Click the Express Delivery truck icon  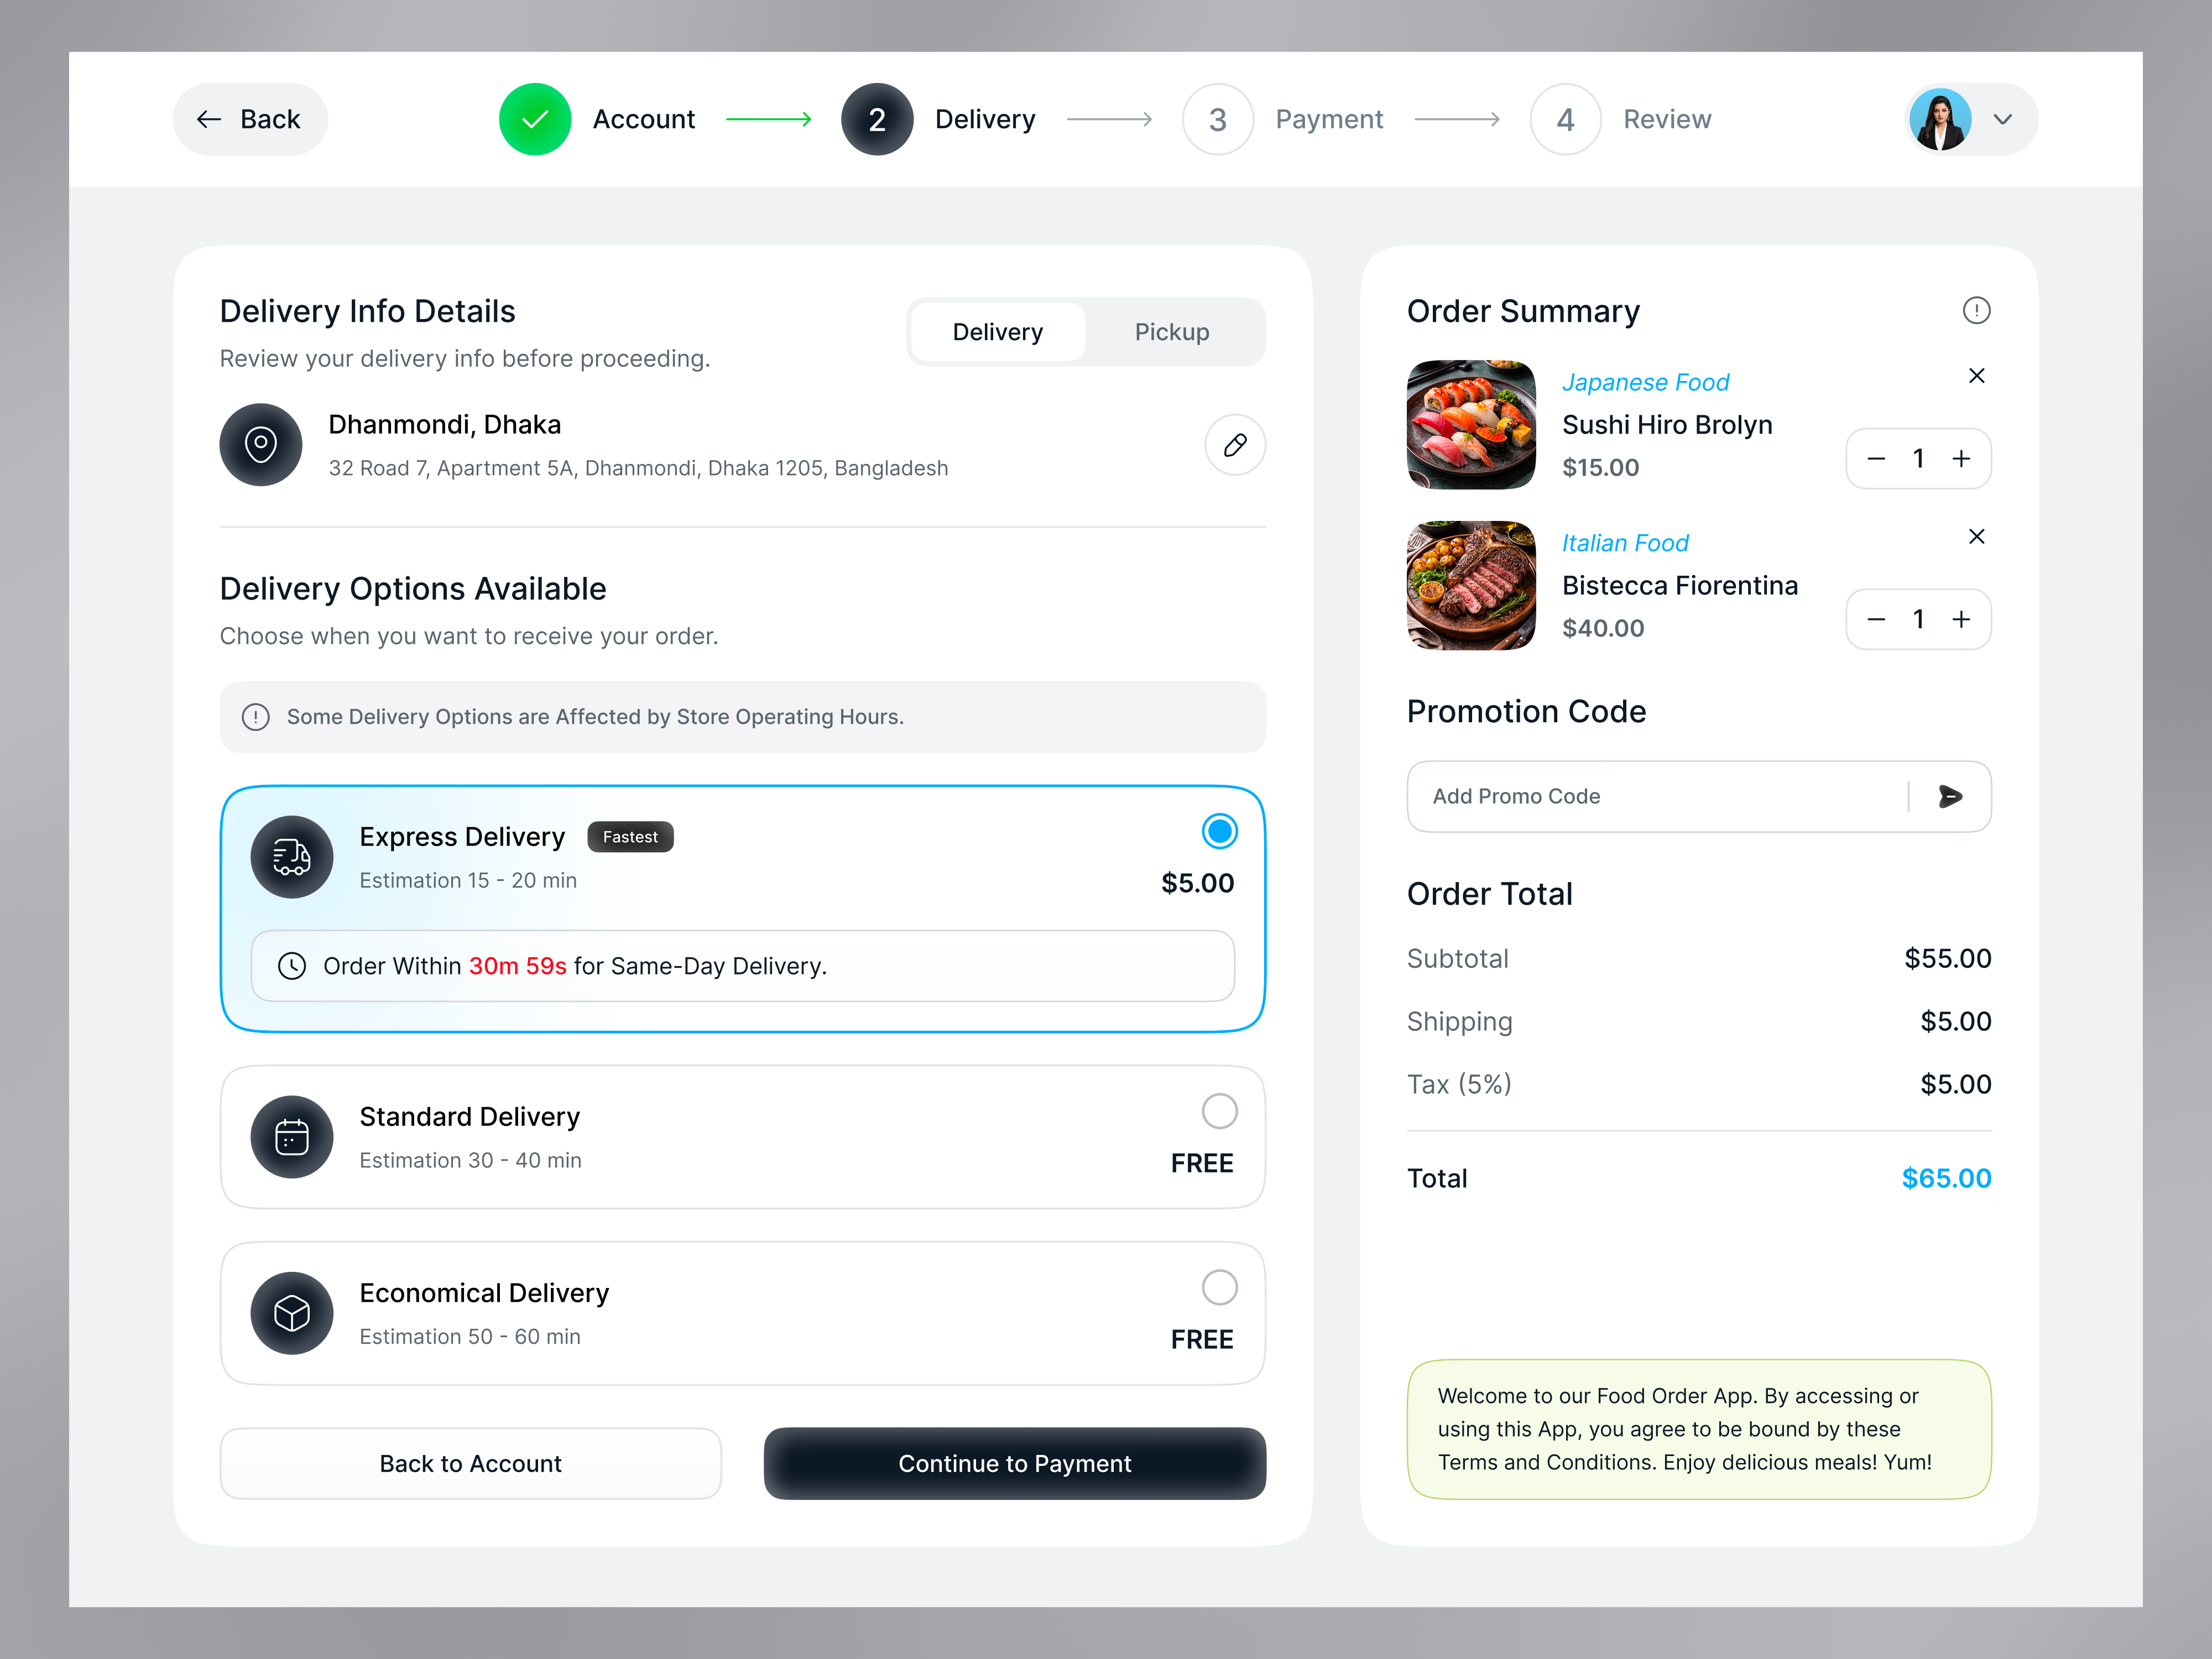pos(291,857)
